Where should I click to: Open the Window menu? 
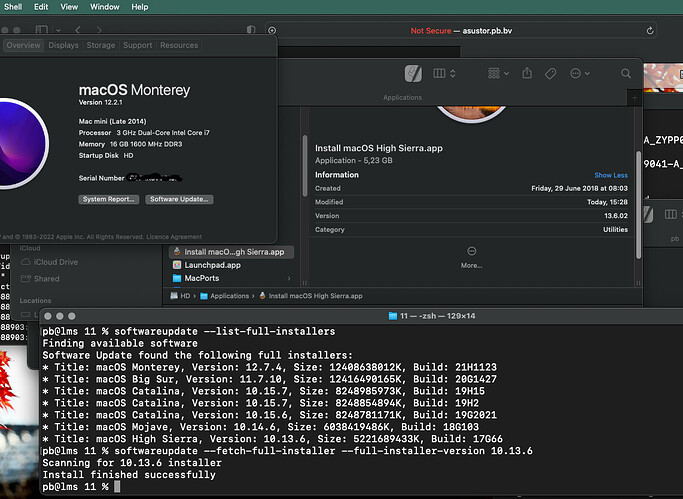105,7
